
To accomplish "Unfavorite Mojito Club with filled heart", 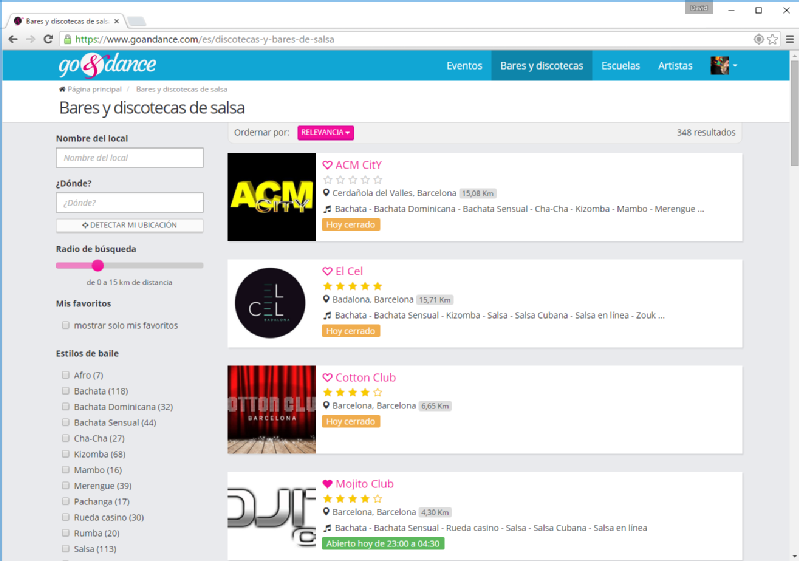I will (328, 484).
